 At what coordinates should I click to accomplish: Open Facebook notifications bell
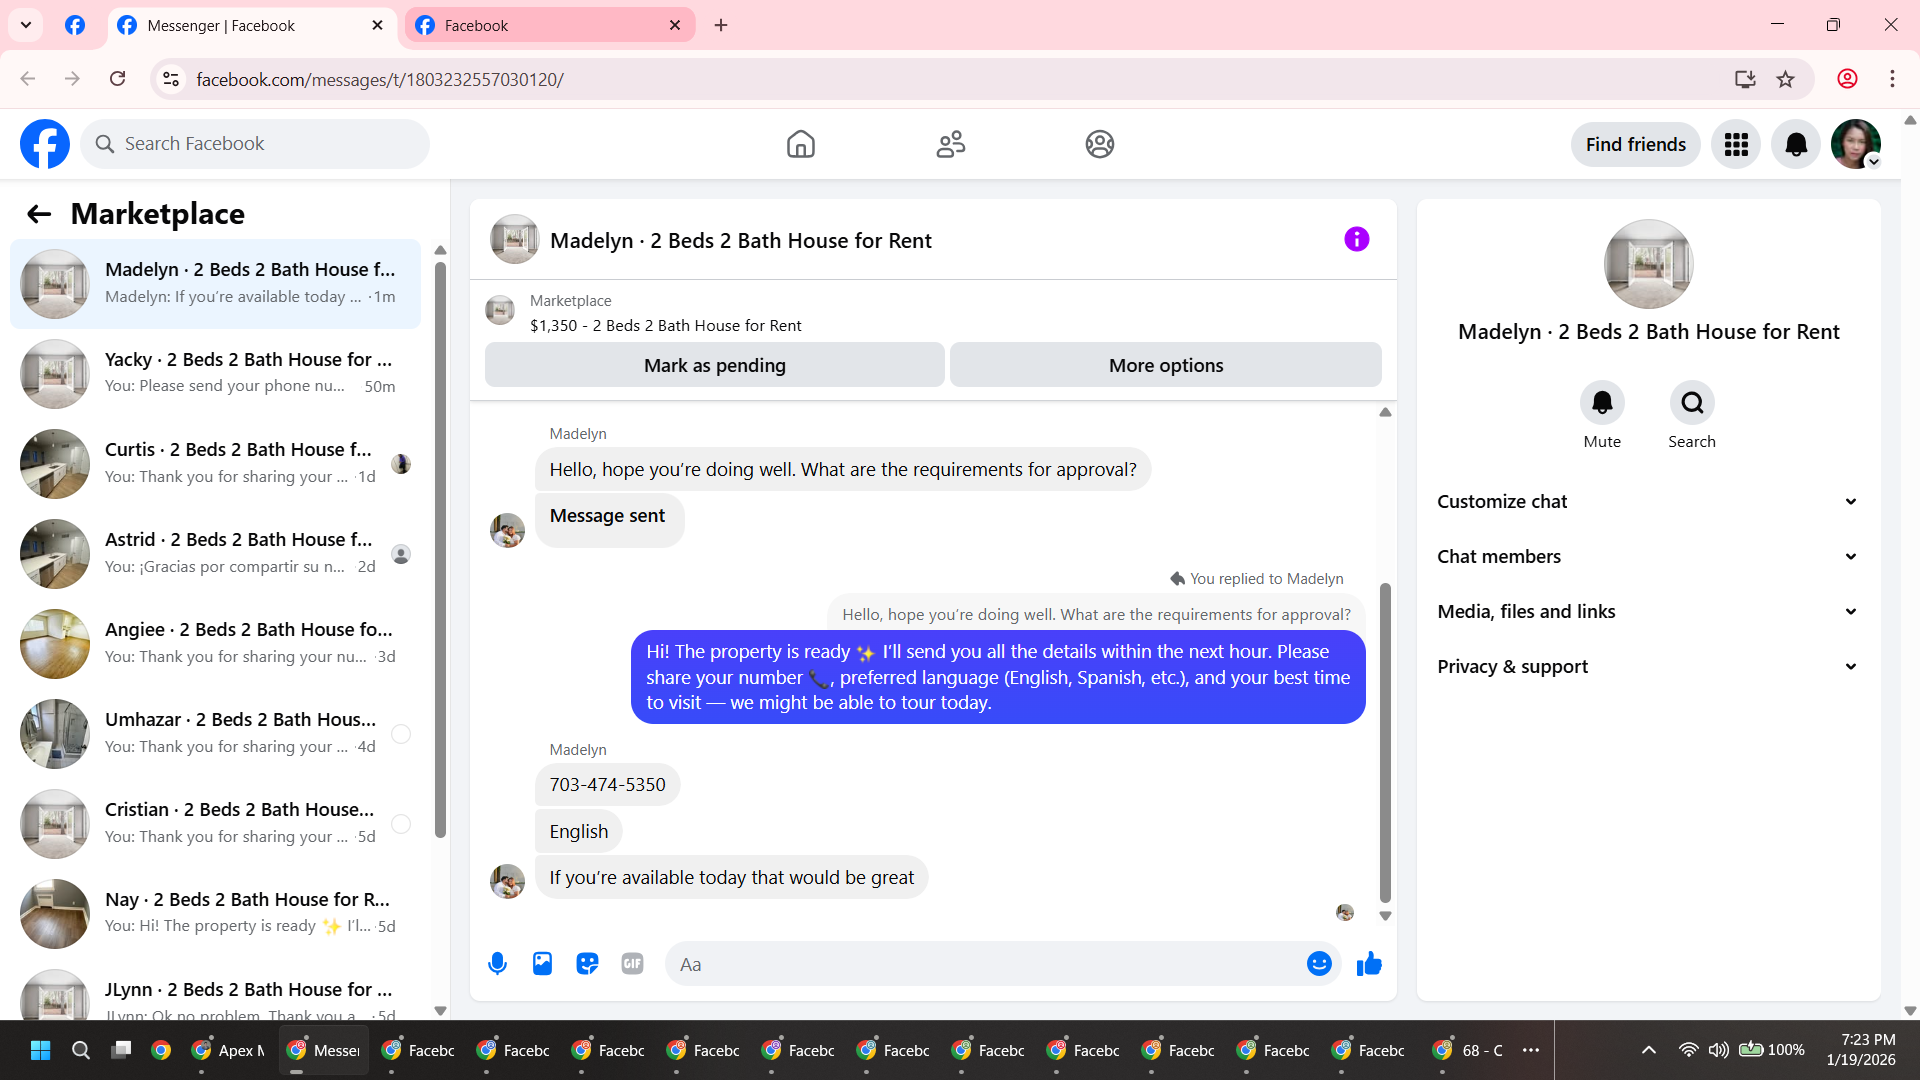[x=1796, y=145]
